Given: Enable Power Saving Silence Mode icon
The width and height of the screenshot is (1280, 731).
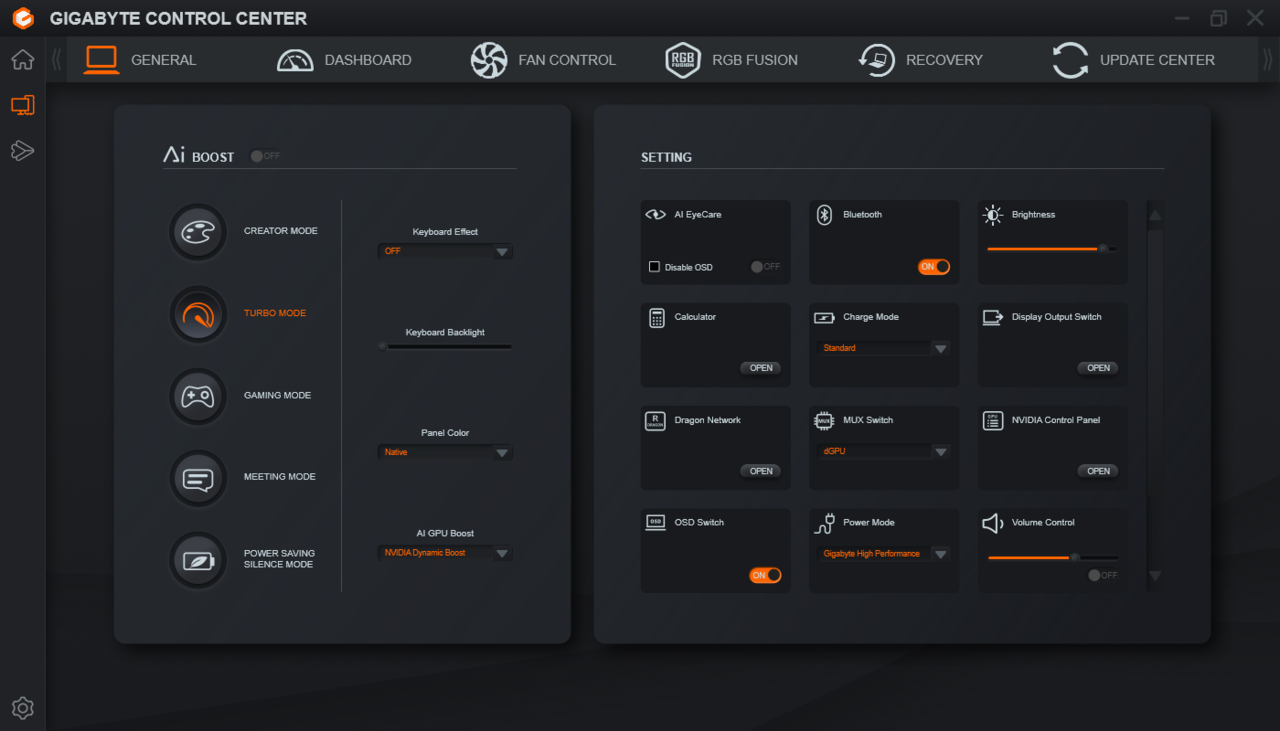Looking at the screenshot, I should click(197, 559).
